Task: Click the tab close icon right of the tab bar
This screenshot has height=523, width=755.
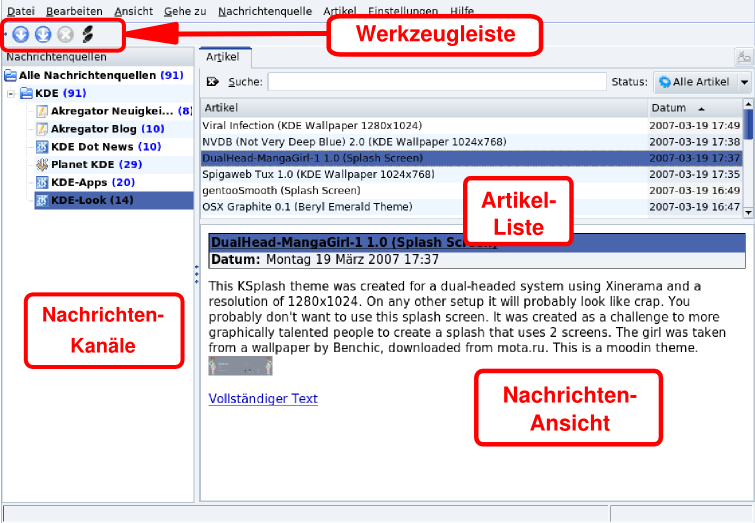Action: [x=743, y=58]
